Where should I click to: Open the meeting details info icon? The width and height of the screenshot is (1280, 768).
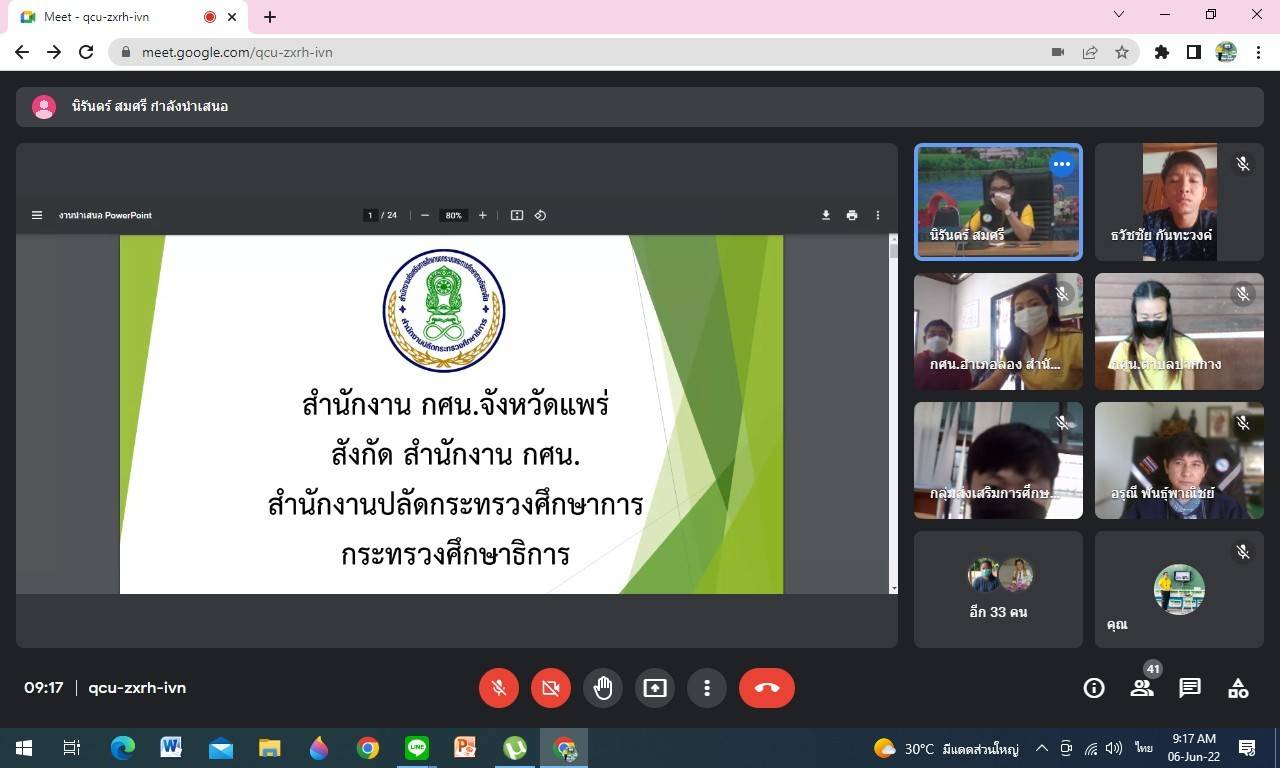(1094, 688)
